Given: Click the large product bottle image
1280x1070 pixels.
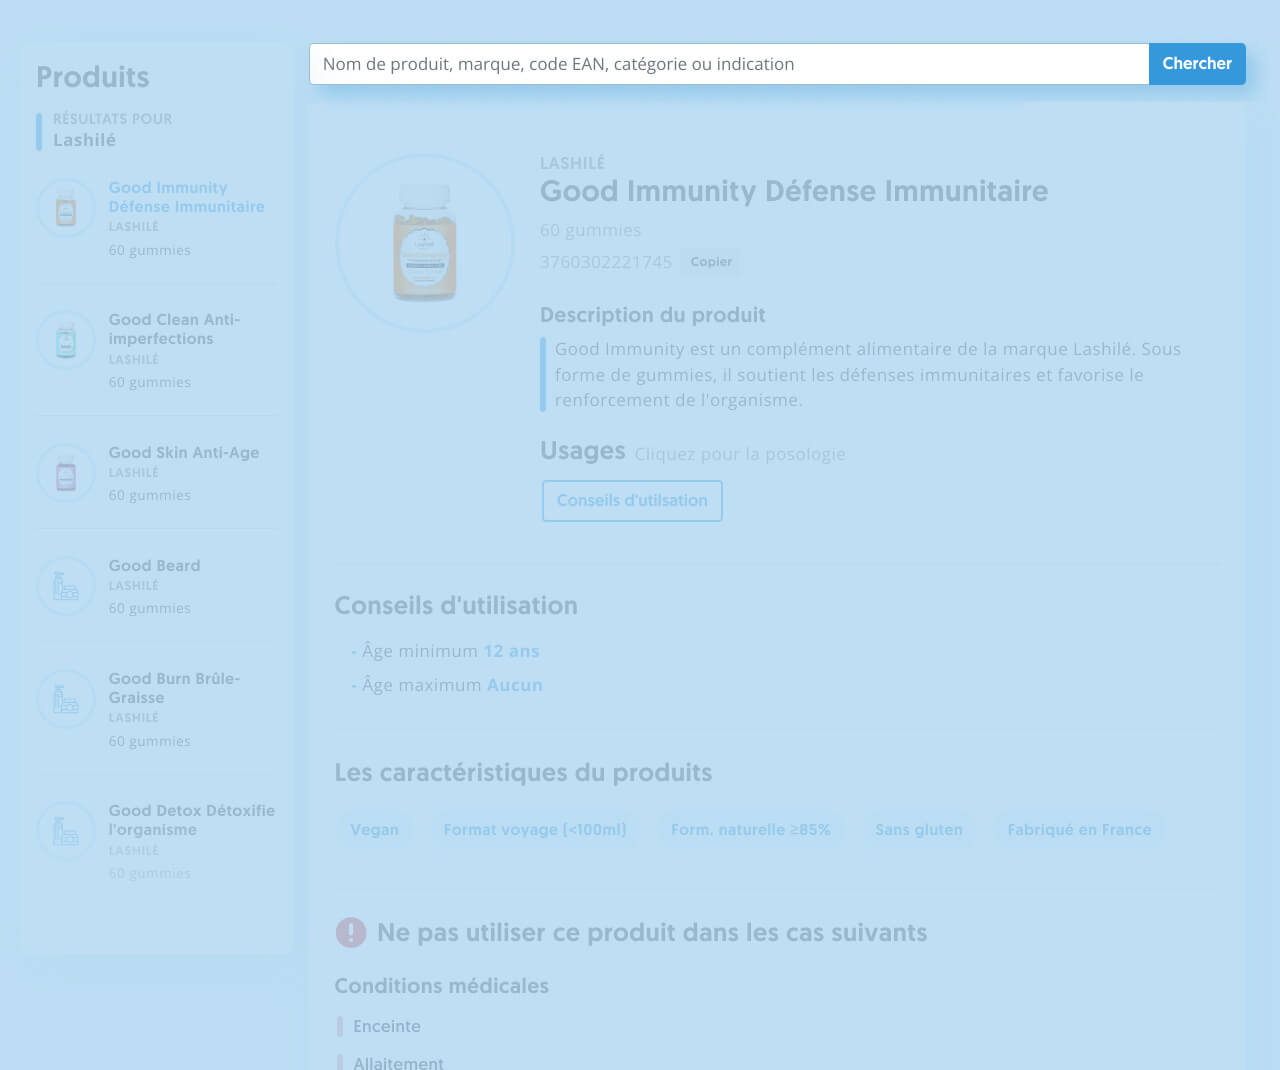Looking at the screenshot, I should click(425, 243).
